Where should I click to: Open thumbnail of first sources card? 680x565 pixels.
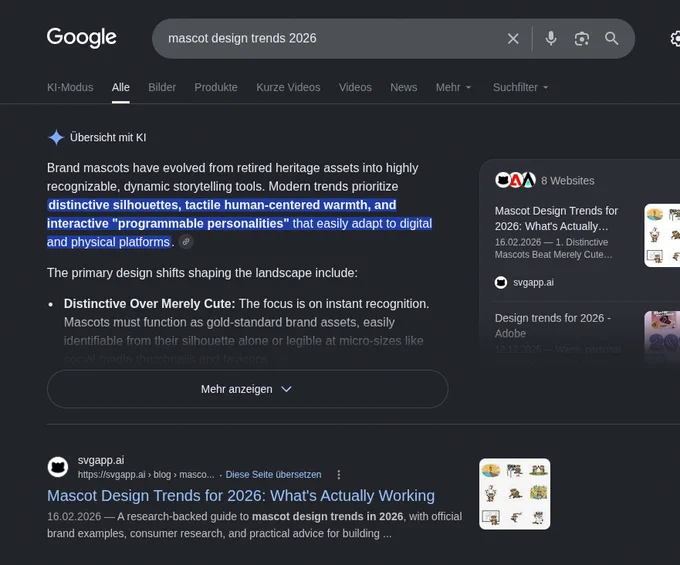(662, 235)
